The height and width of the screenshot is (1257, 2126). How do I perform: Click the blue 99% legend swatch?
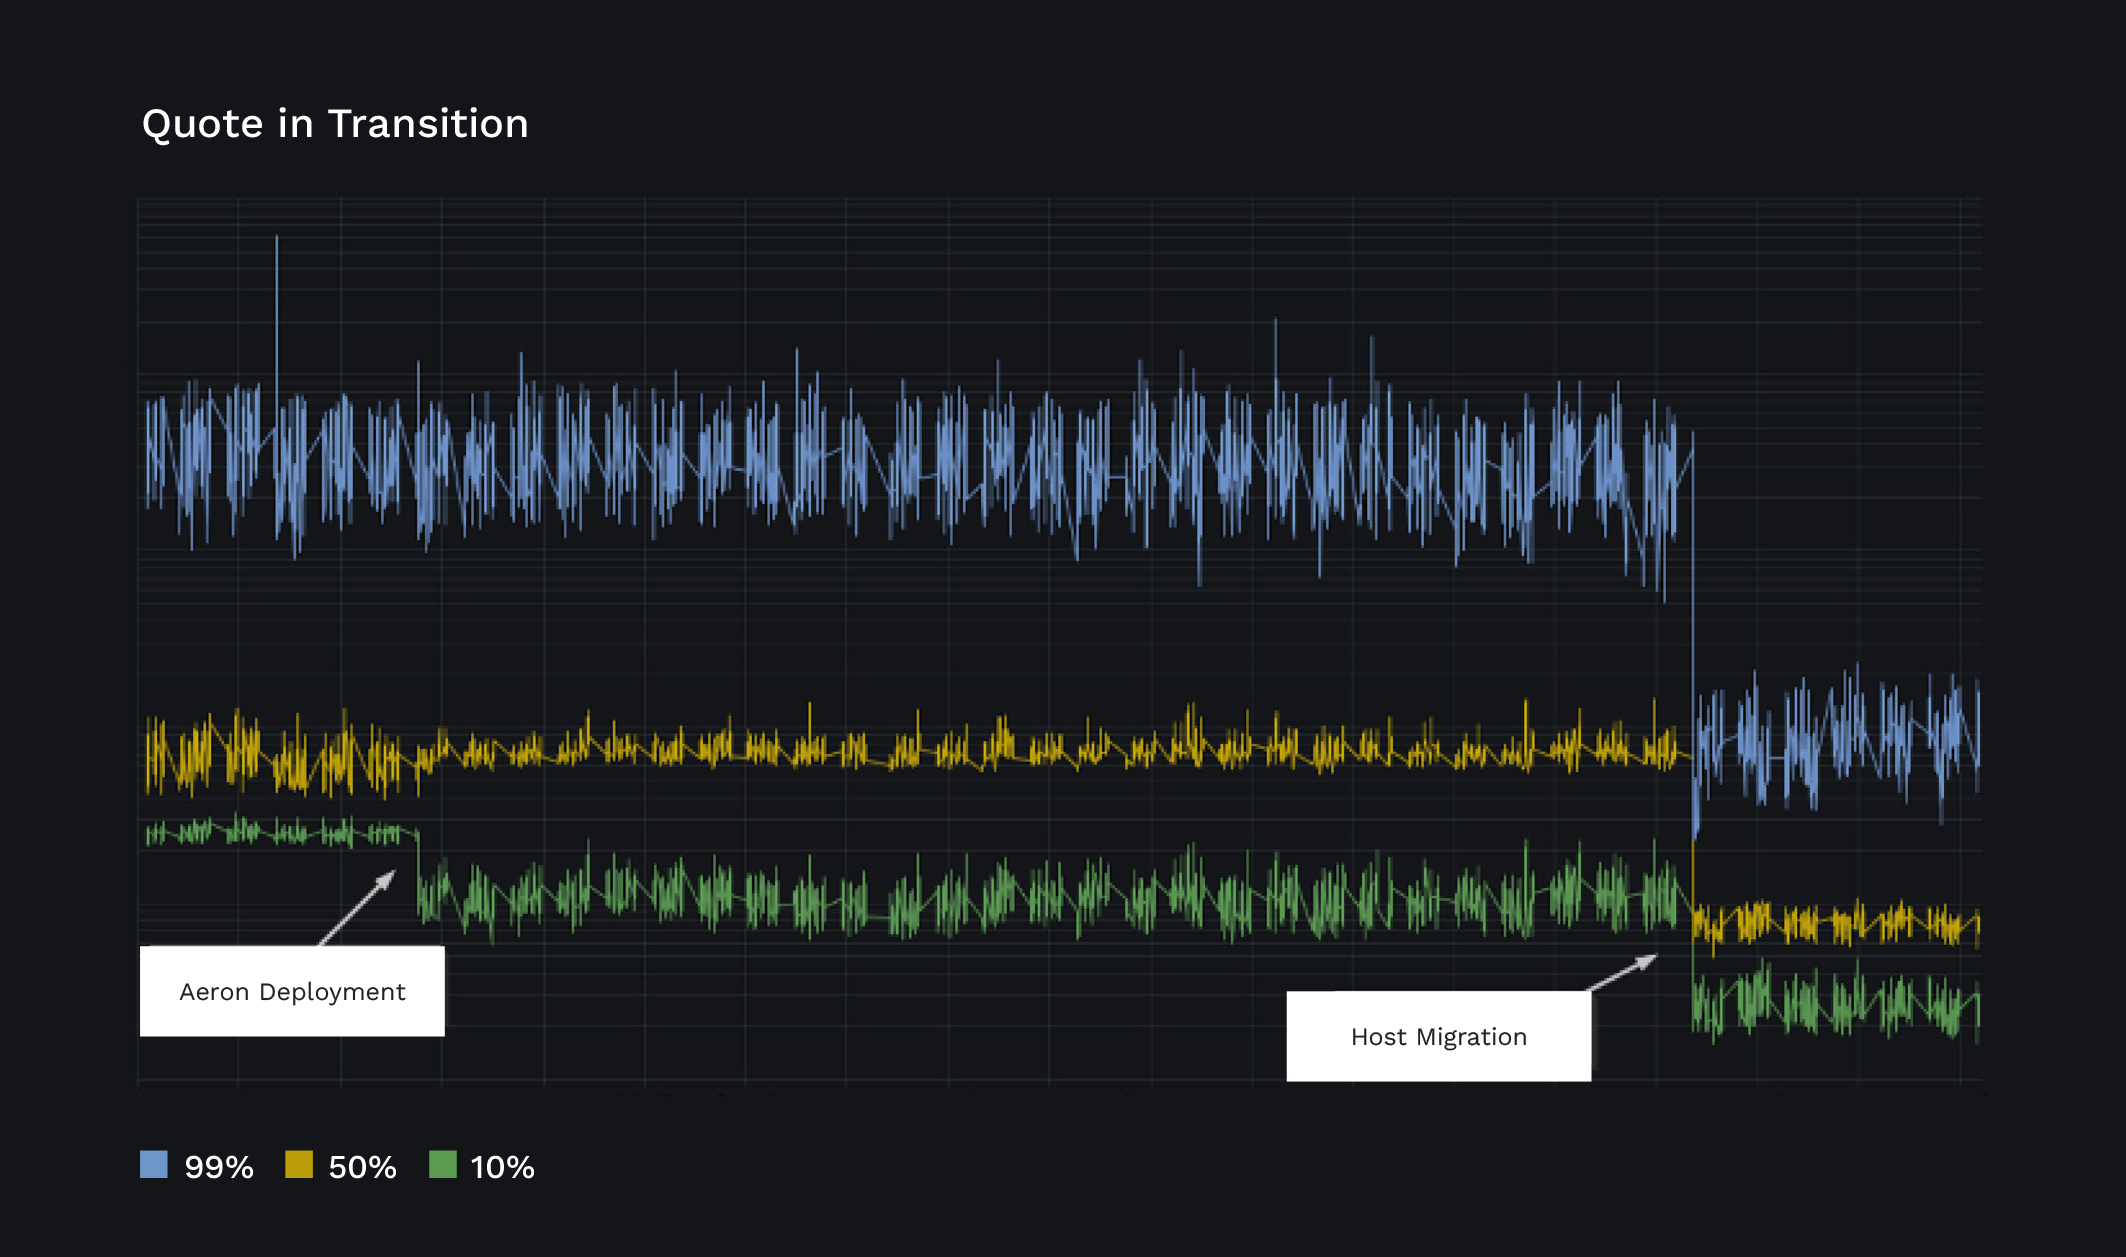pyautogui.click(x=154, y=1165)
